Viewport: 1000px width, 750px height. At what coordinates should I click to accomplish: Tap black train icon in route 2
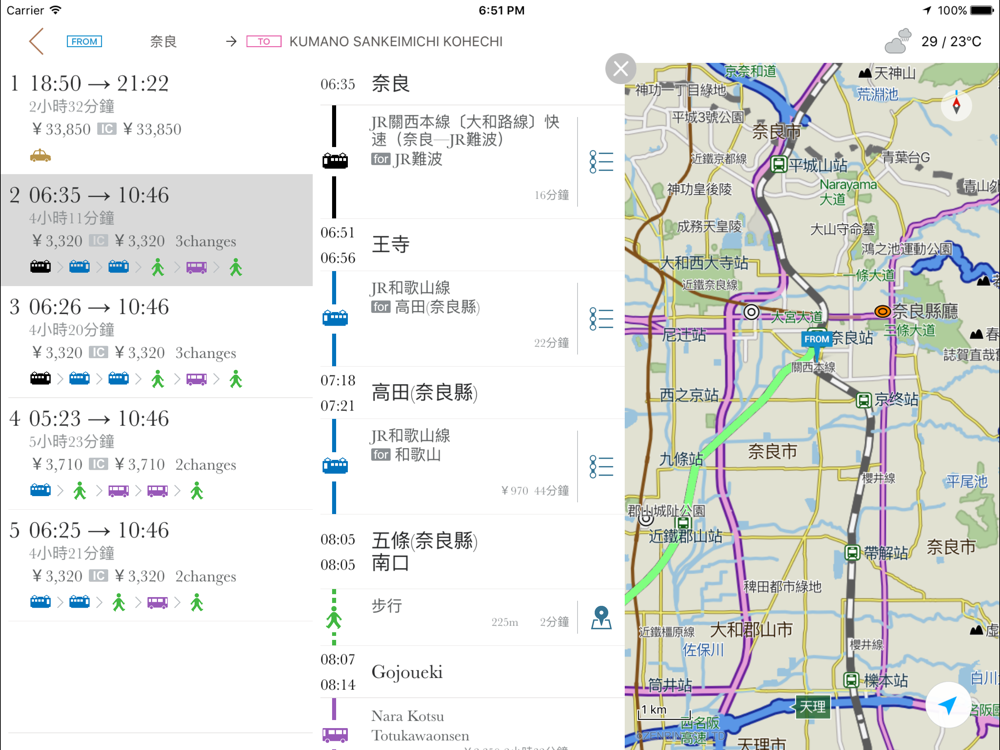pyautogui.click(x=40, y=267)
